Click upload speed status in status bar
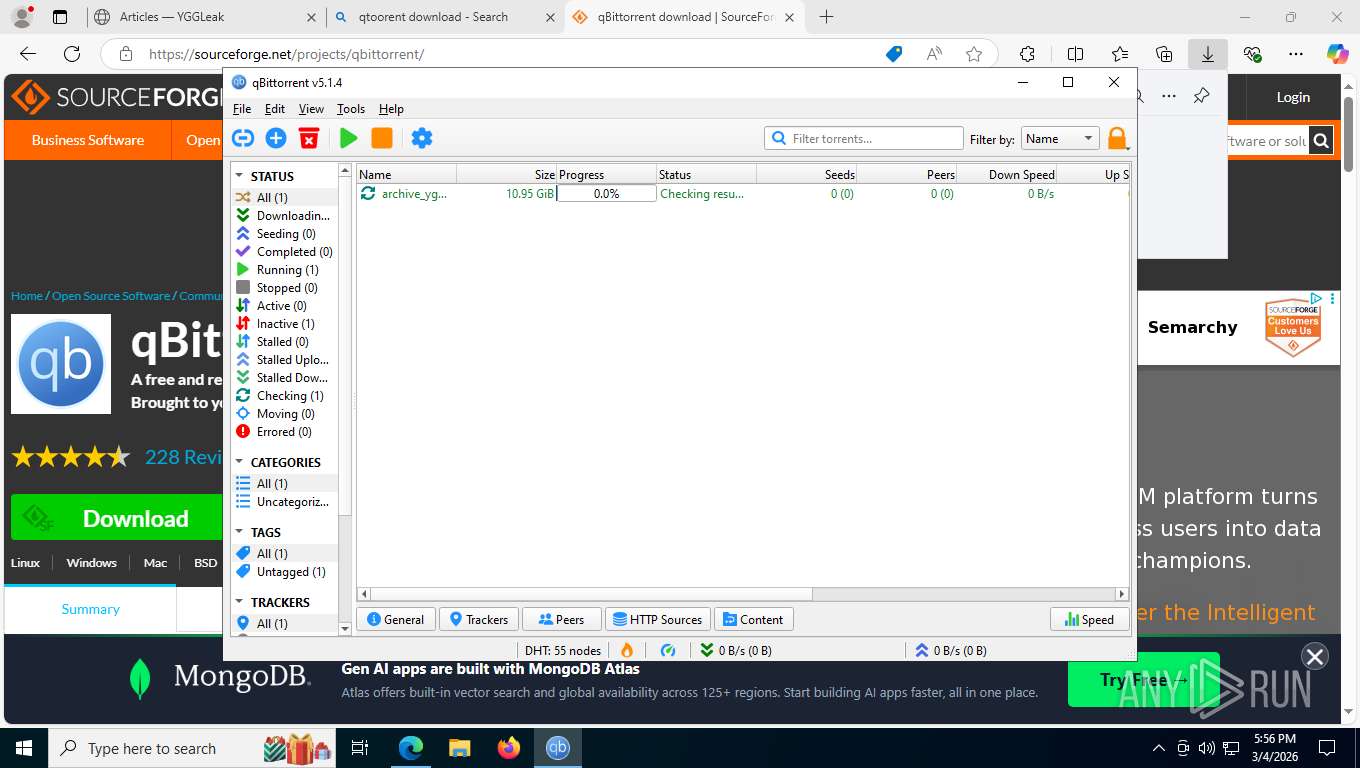The height and width of the screenshot is (768, 1360). click(x=951, y=650)
